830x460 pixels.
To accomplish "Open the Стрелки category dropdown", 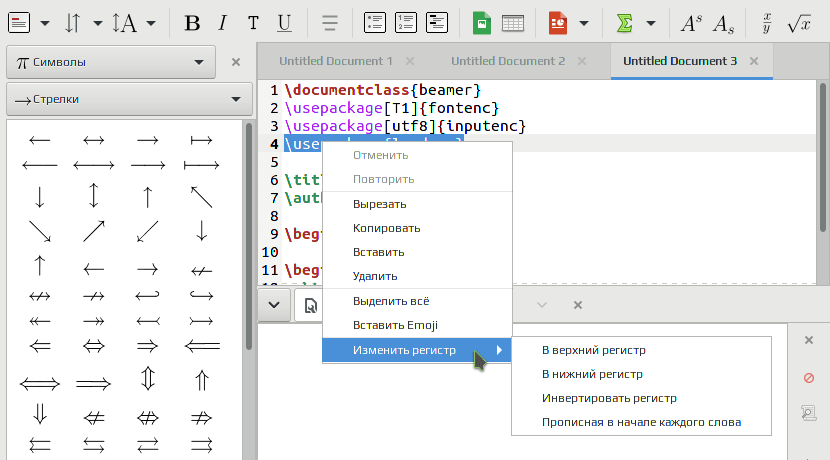I will click(129, 99).
